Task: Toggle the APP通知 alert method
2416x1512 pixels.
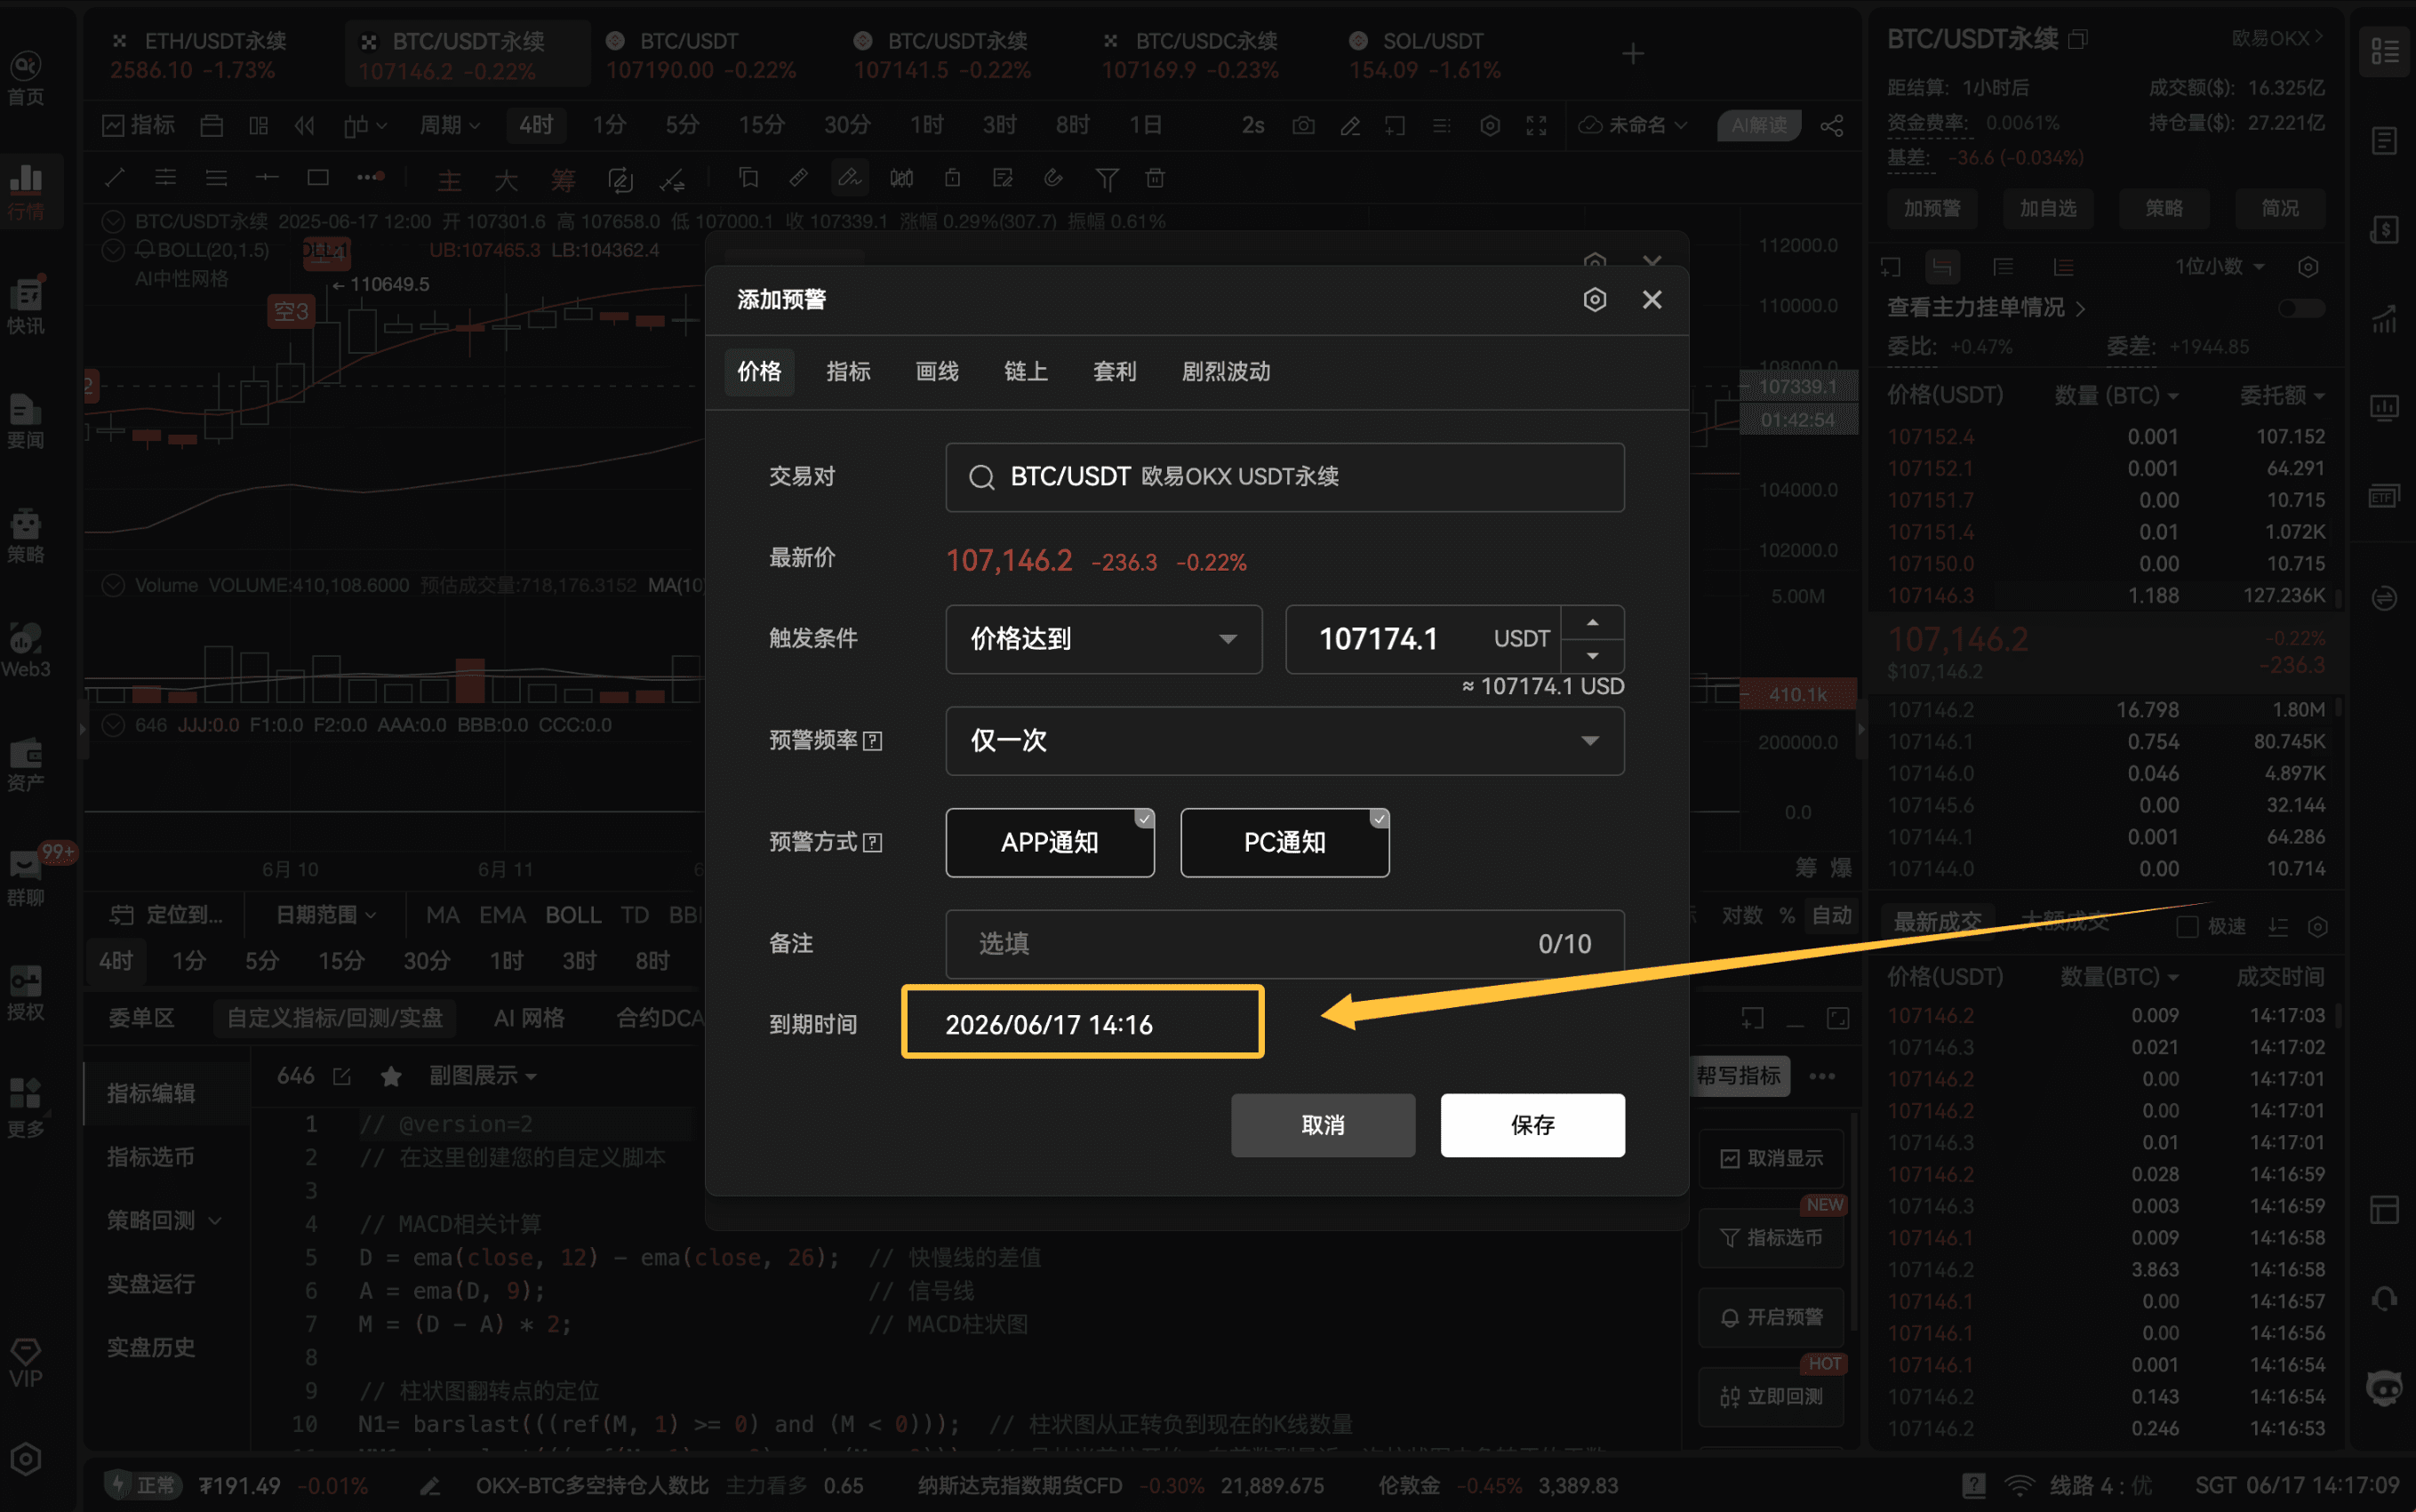Action: [x=1050, y=843]
